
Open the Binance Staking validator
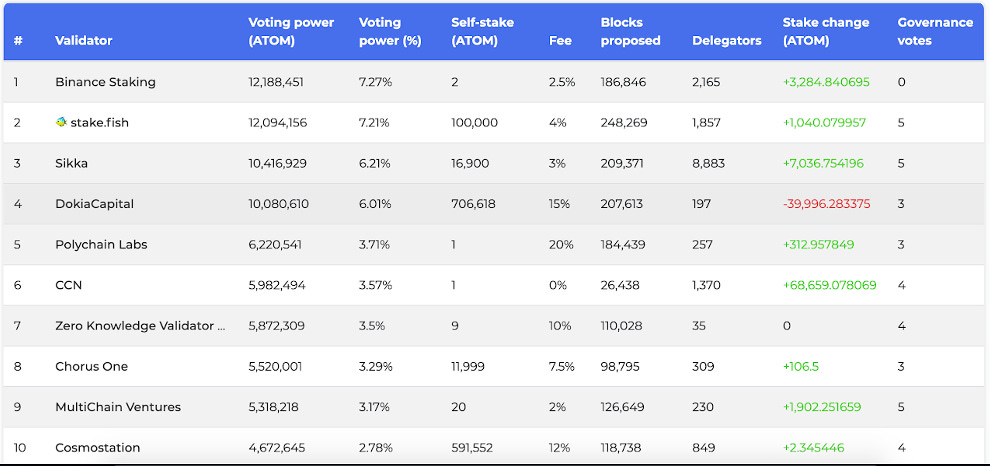105,82
